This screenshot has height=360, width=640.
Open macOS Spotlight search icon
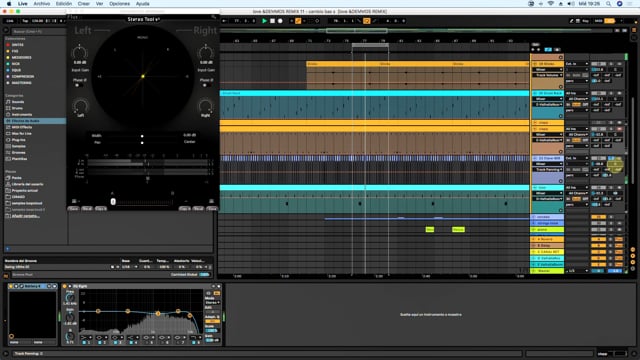[x=608, y=4]
